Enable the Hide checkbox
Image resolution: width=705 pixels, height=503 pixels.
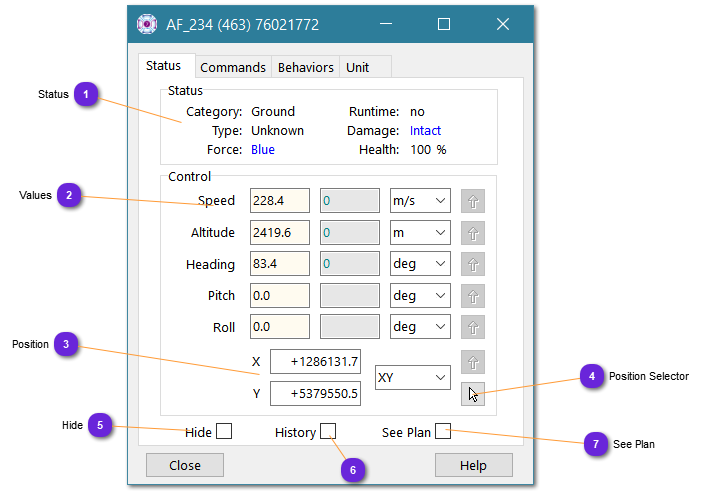click(x=224, y=432)
